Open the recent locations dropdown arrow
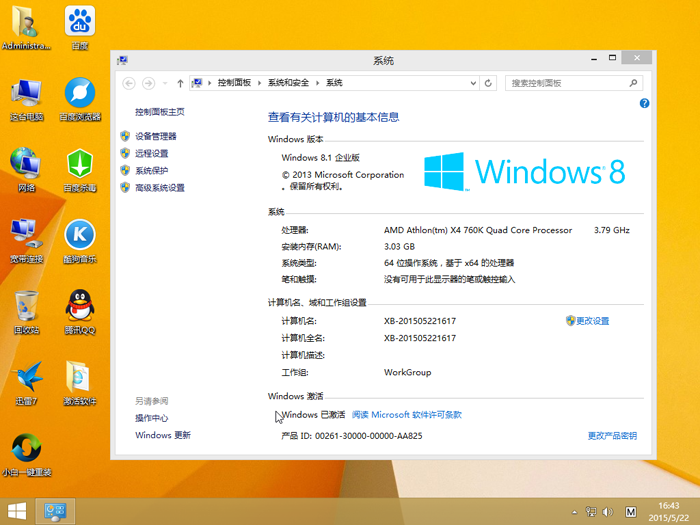The height and width of the screenshot is (525, 700). [x=165, y=83]
